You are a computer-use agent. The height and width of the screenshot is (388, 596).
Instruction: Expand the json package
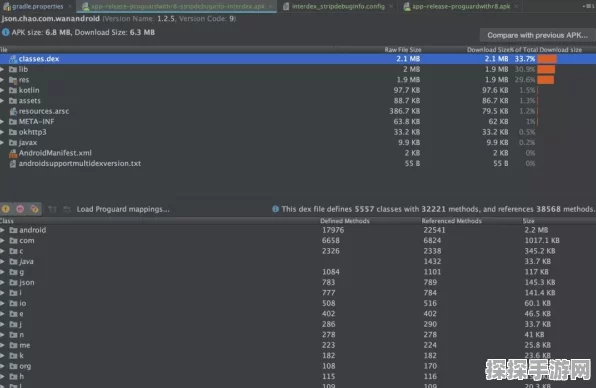[x=2, y=282]
